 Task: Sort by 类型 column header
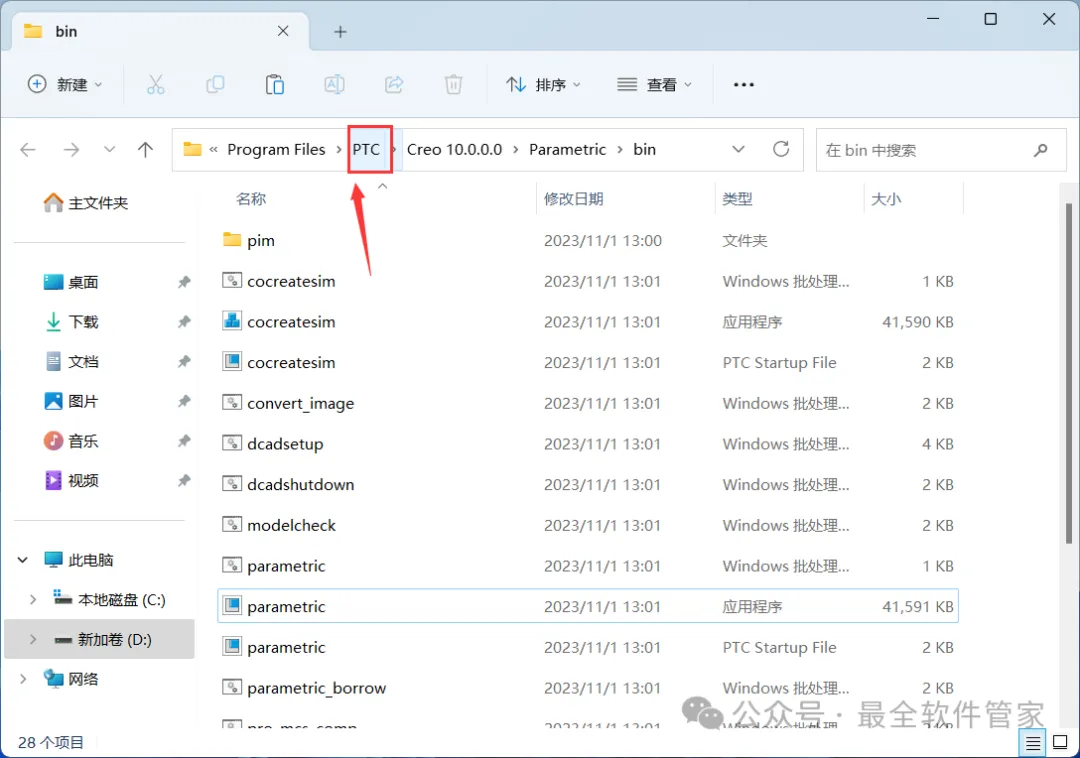point(737,199)
